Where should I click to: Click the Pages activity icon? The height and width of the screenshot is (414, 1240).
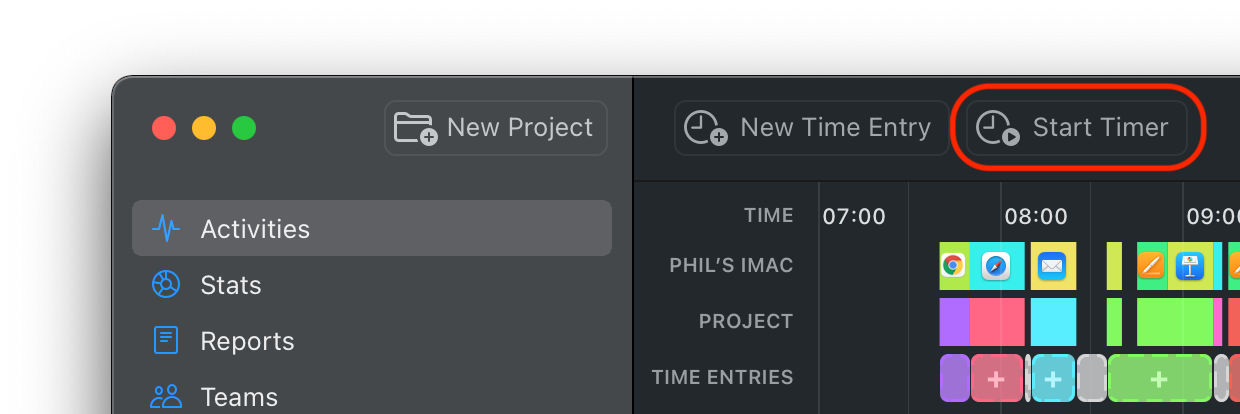1152,266
